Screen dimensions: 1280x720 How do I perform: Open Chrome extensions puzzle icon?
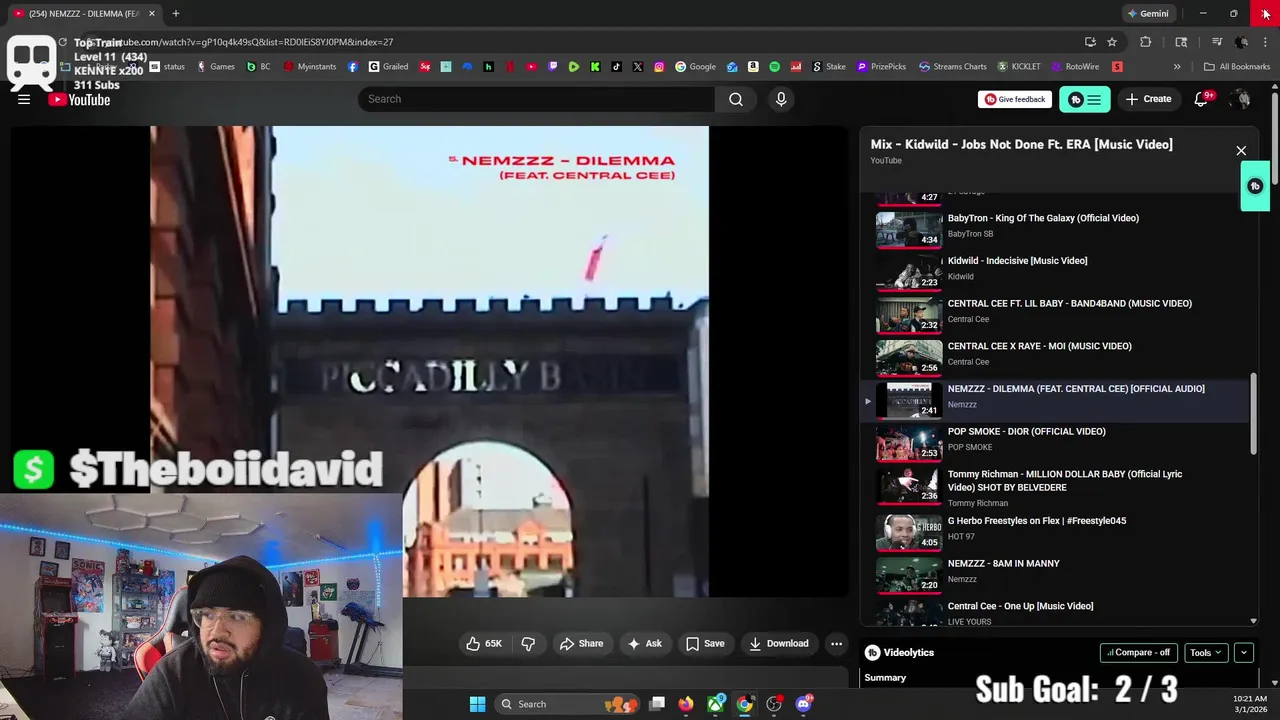point(1146,42)
